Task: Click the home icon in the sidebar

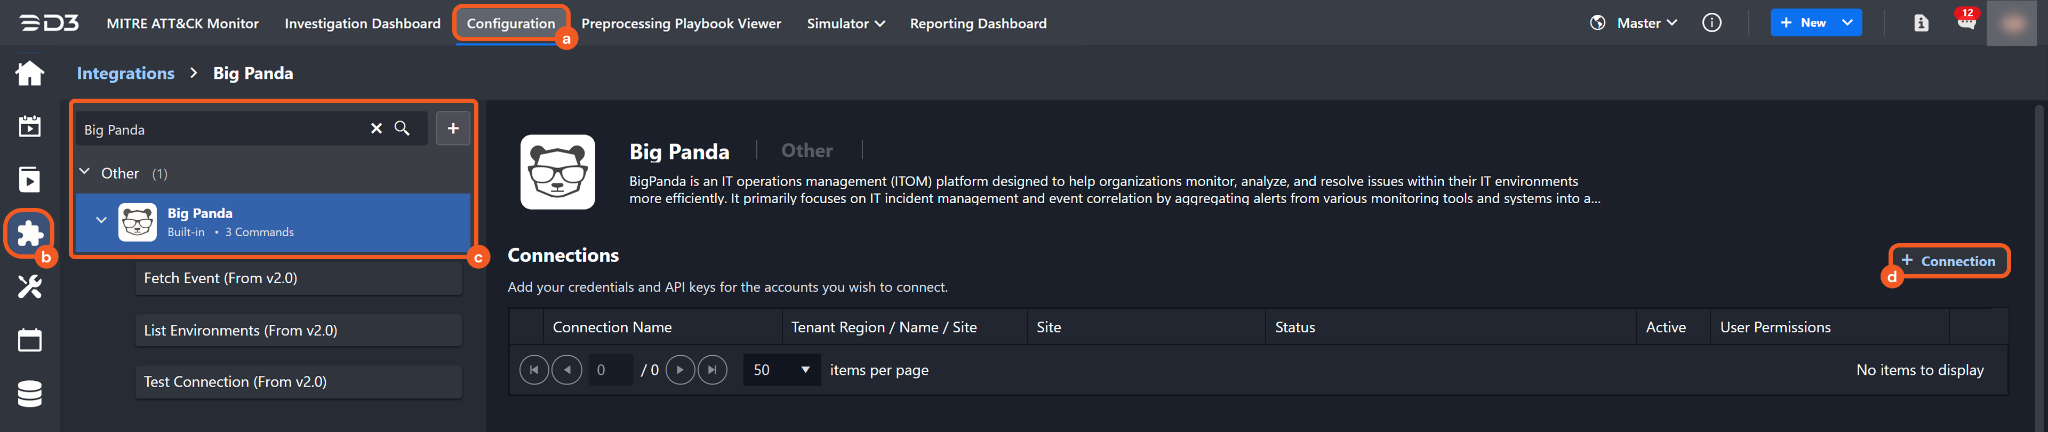Action: (x=30, y=73)
